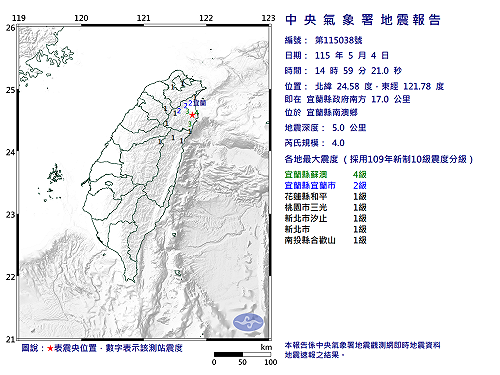Click the km scale bar below the map

click(x=242, y=354)
